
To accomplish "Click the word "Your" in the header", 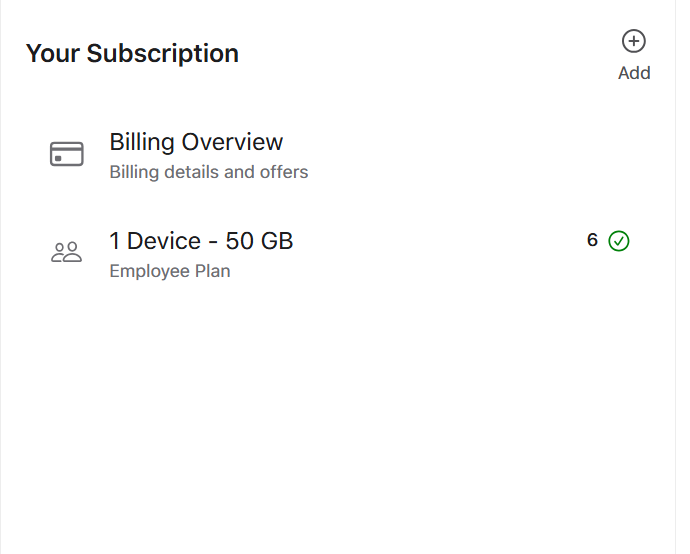I will [x=53, y=53].
